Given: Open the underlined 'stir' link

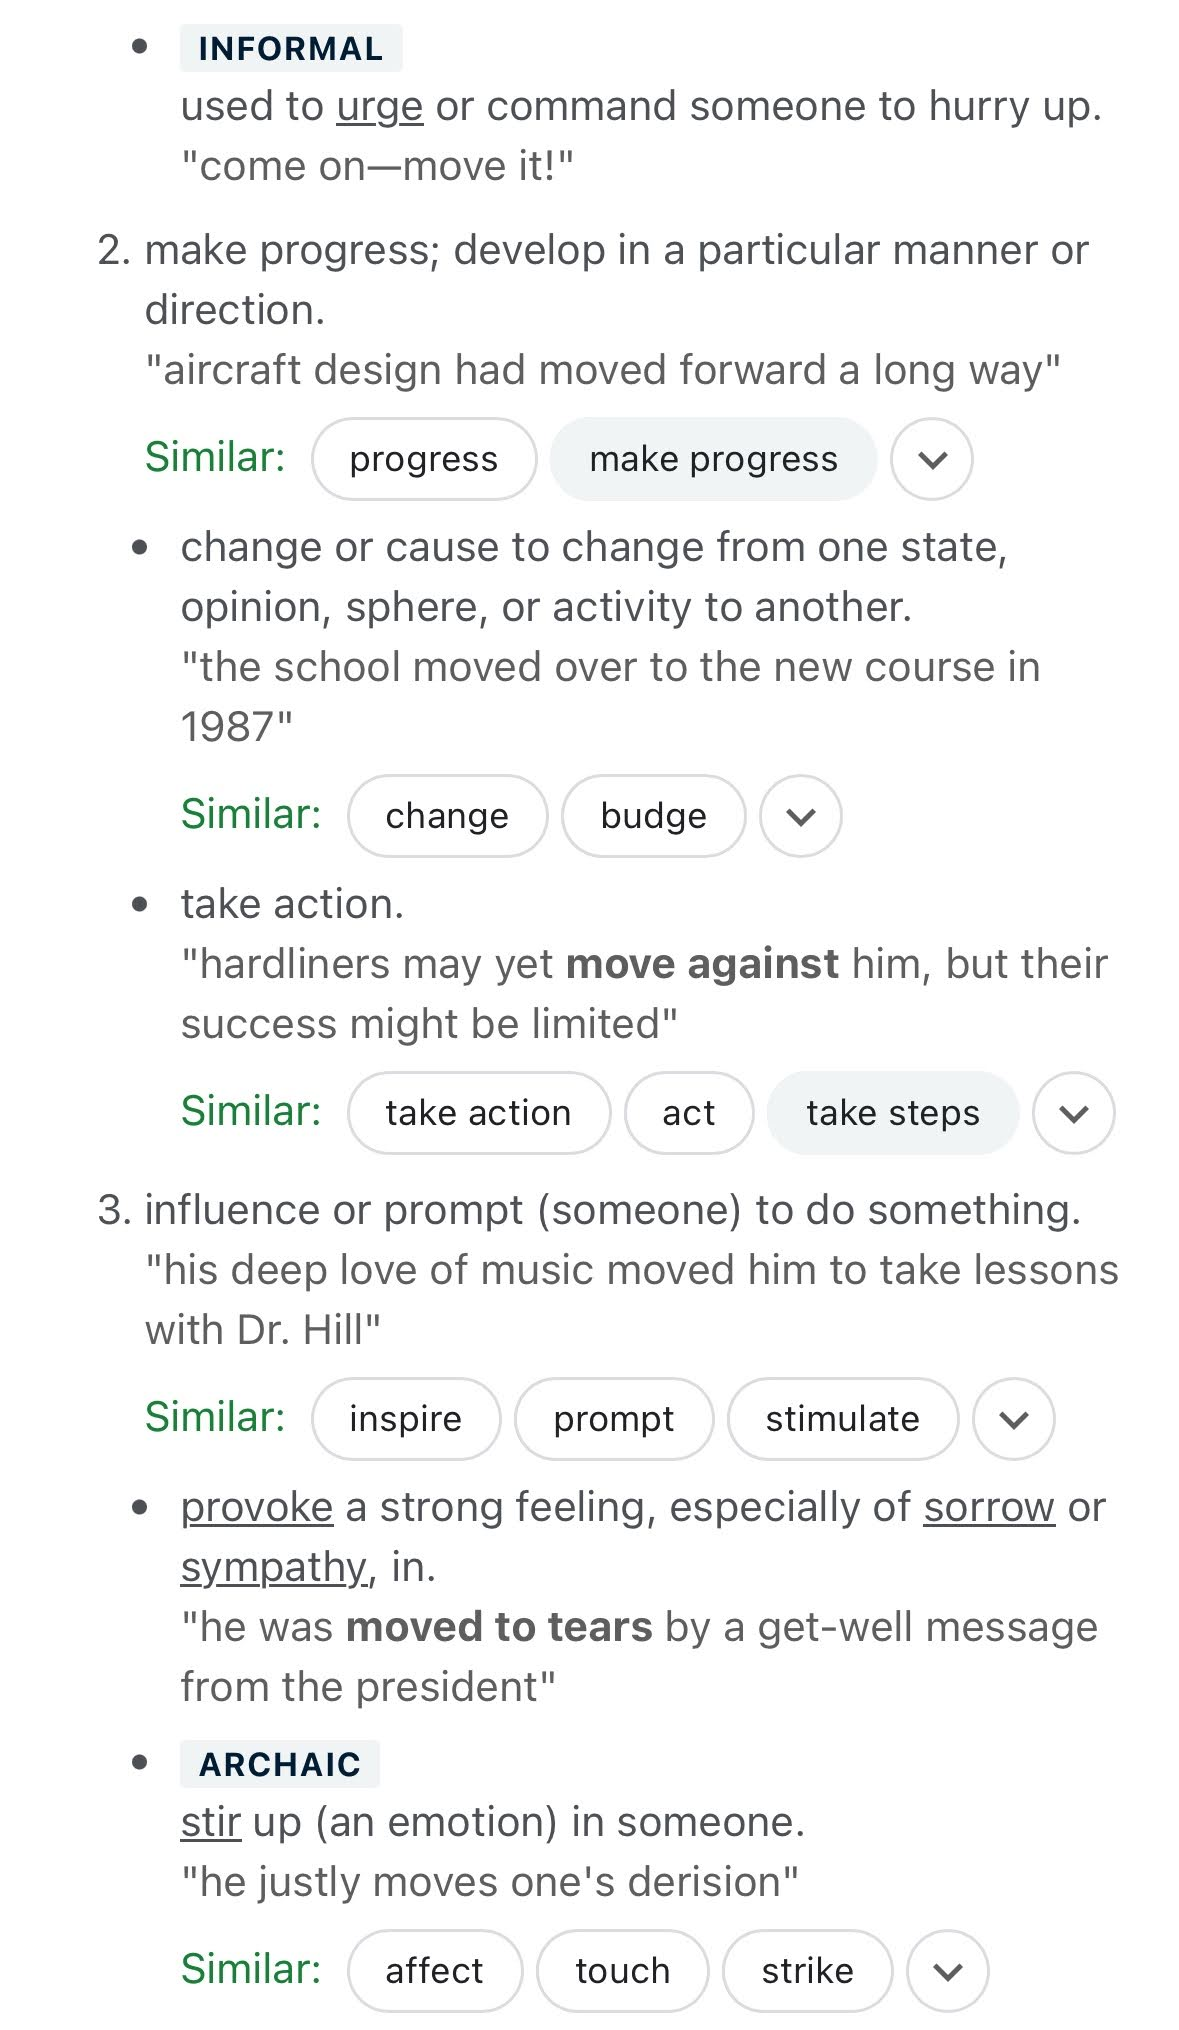Looking at the screenshot, I should pyautogui.click(x=210, y=1822).
